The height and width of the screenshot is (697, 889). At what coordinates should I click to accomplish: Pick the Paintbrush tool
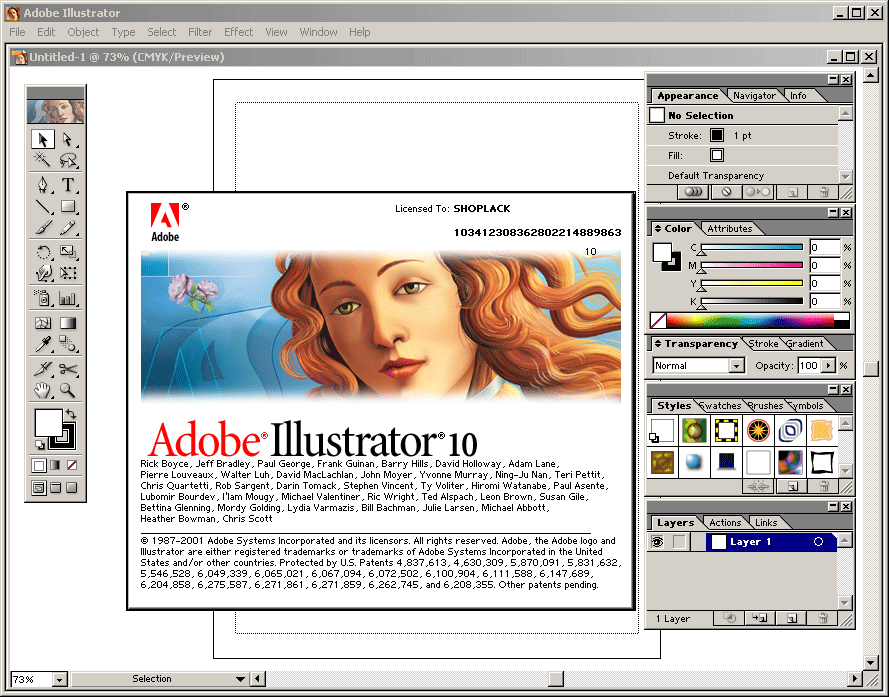[43, 228]
